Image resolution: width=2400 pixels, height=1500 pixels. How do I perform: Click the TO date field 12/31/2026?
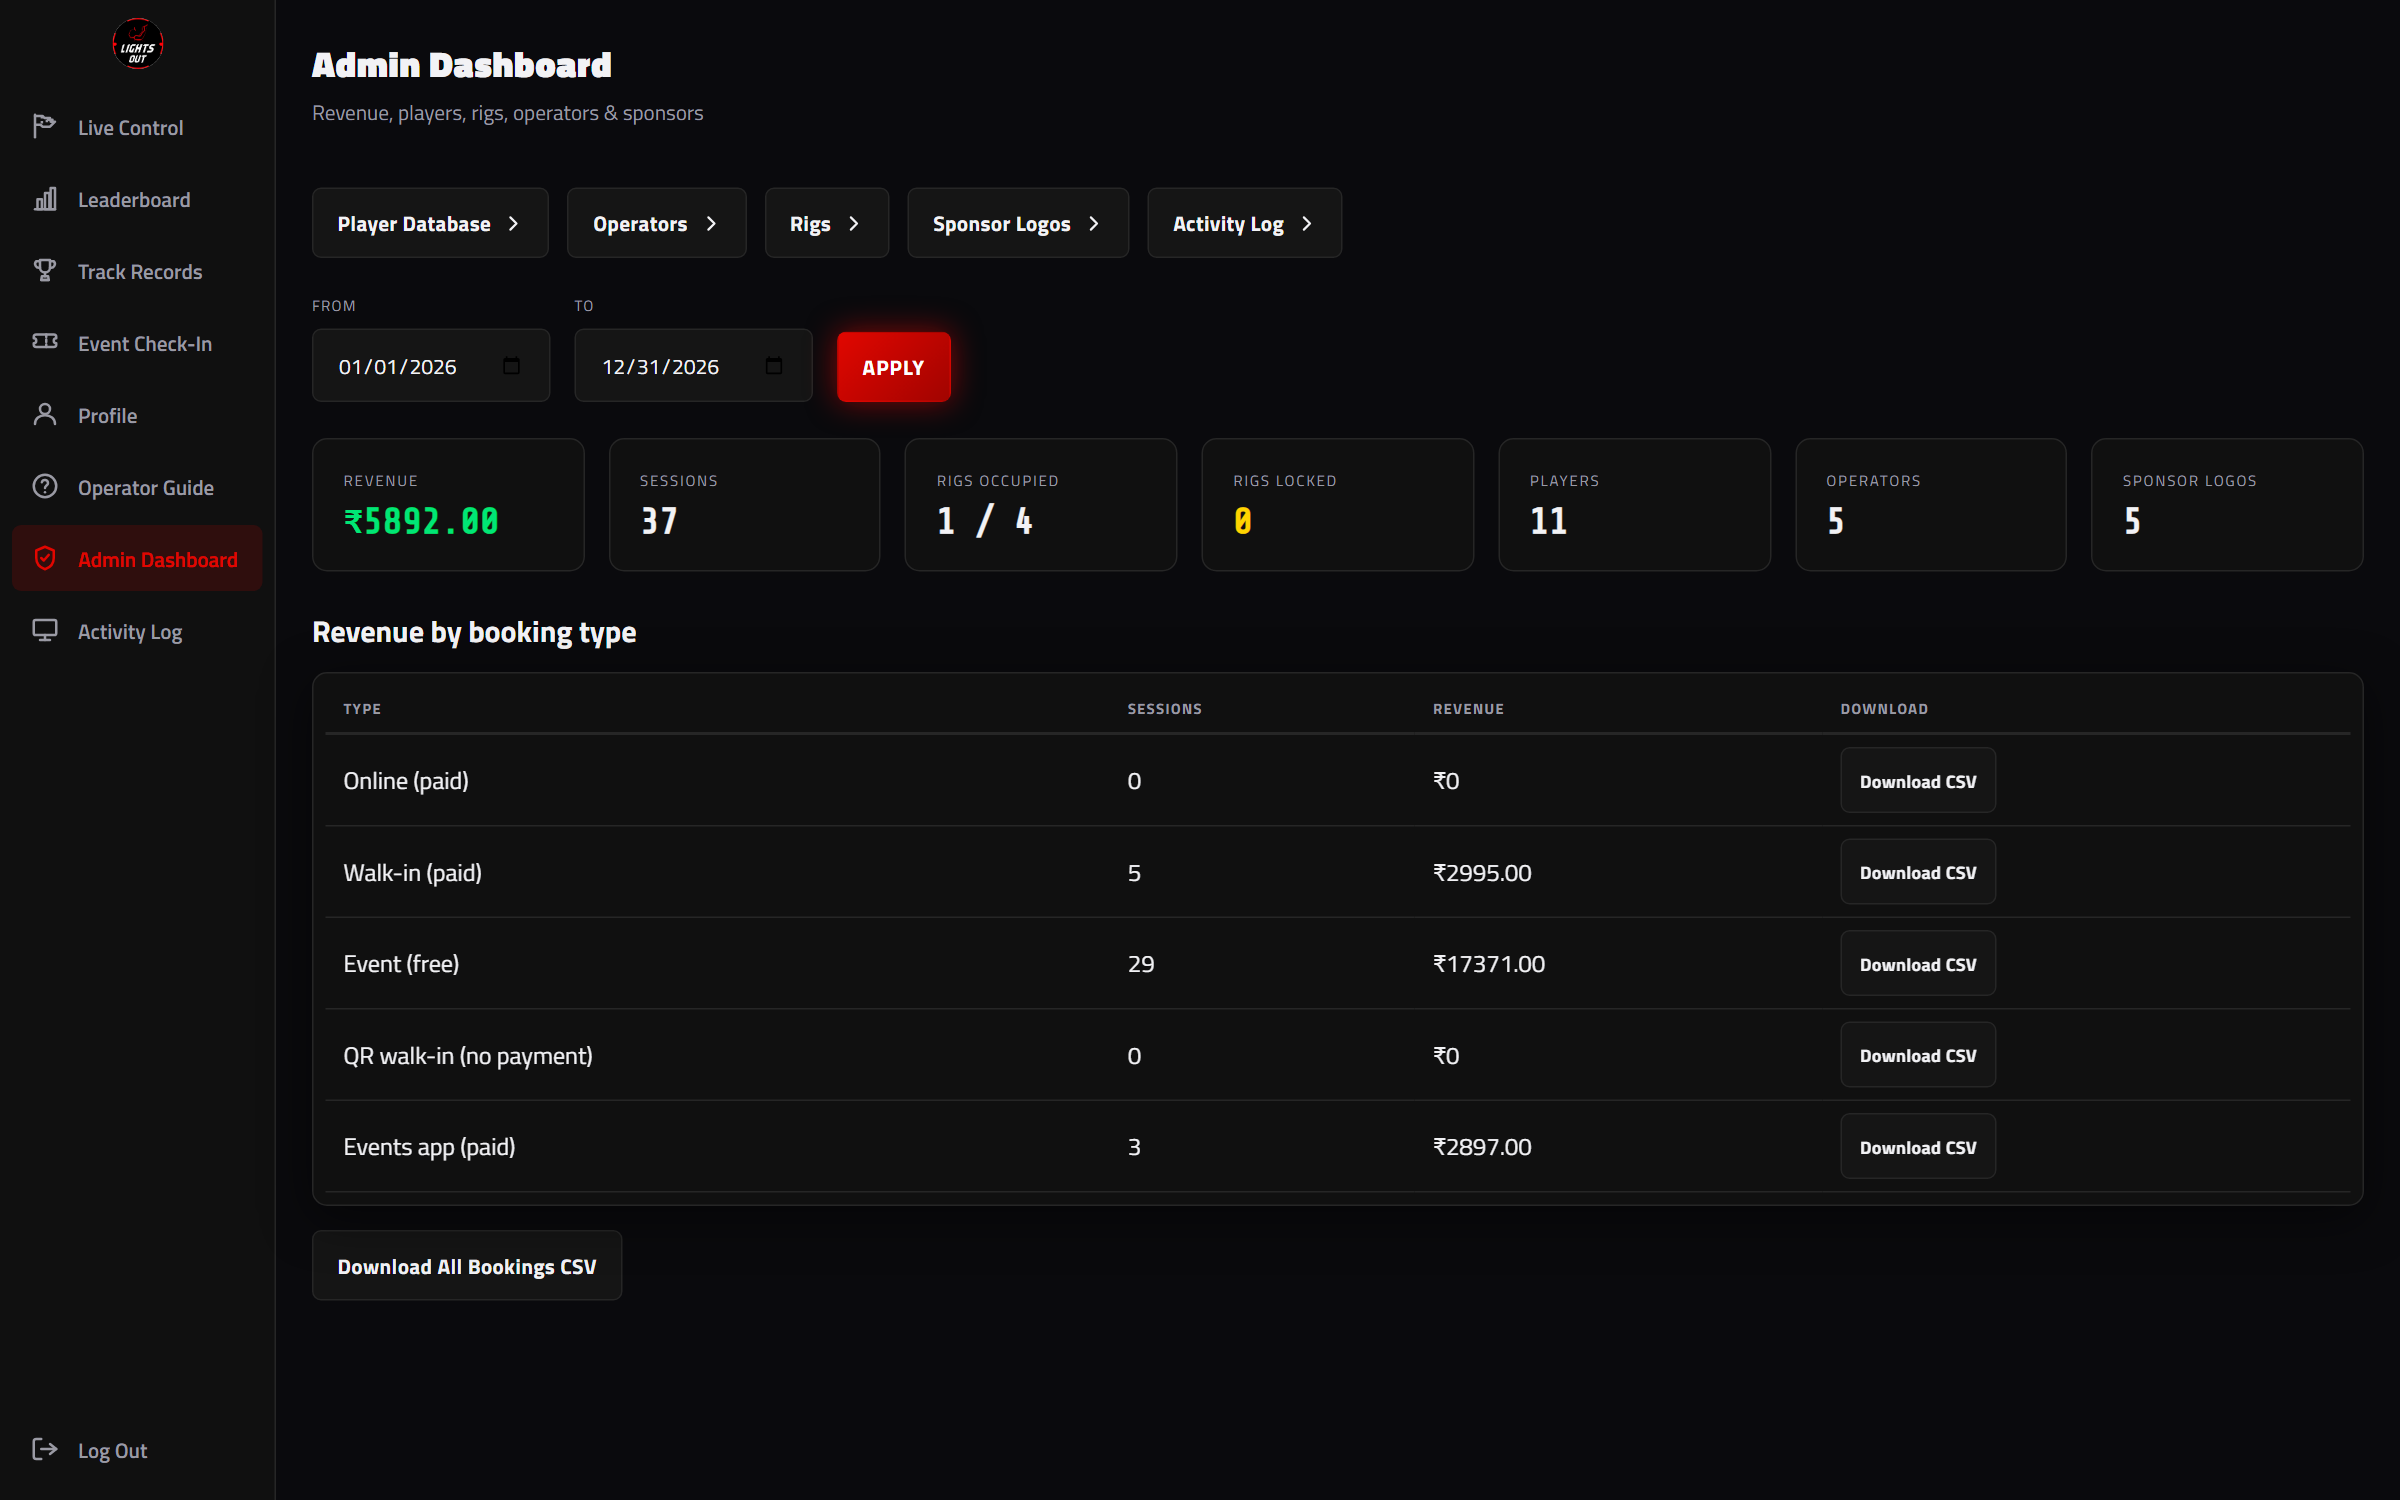pyautogui.click(x=693, y=366)
